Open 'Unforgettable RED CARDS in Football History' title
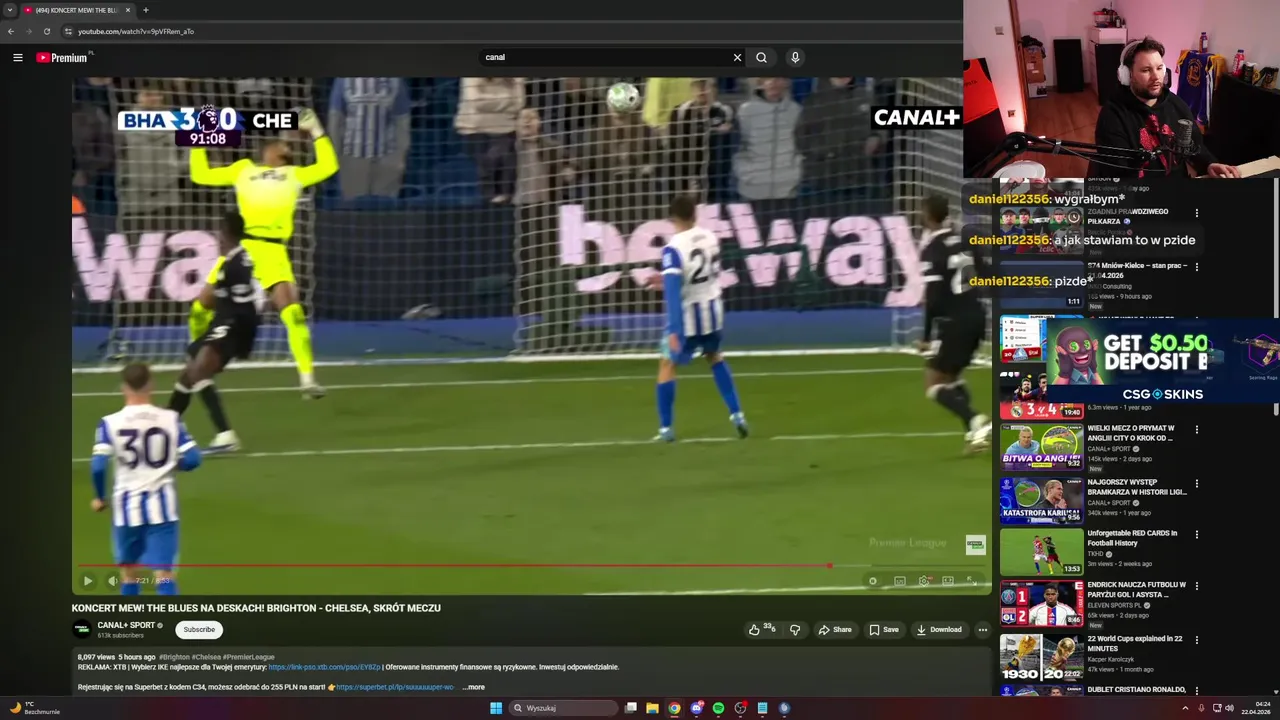Viewport: 1280px width, 720px height. pyautogui.click(x=1132, y=538)
